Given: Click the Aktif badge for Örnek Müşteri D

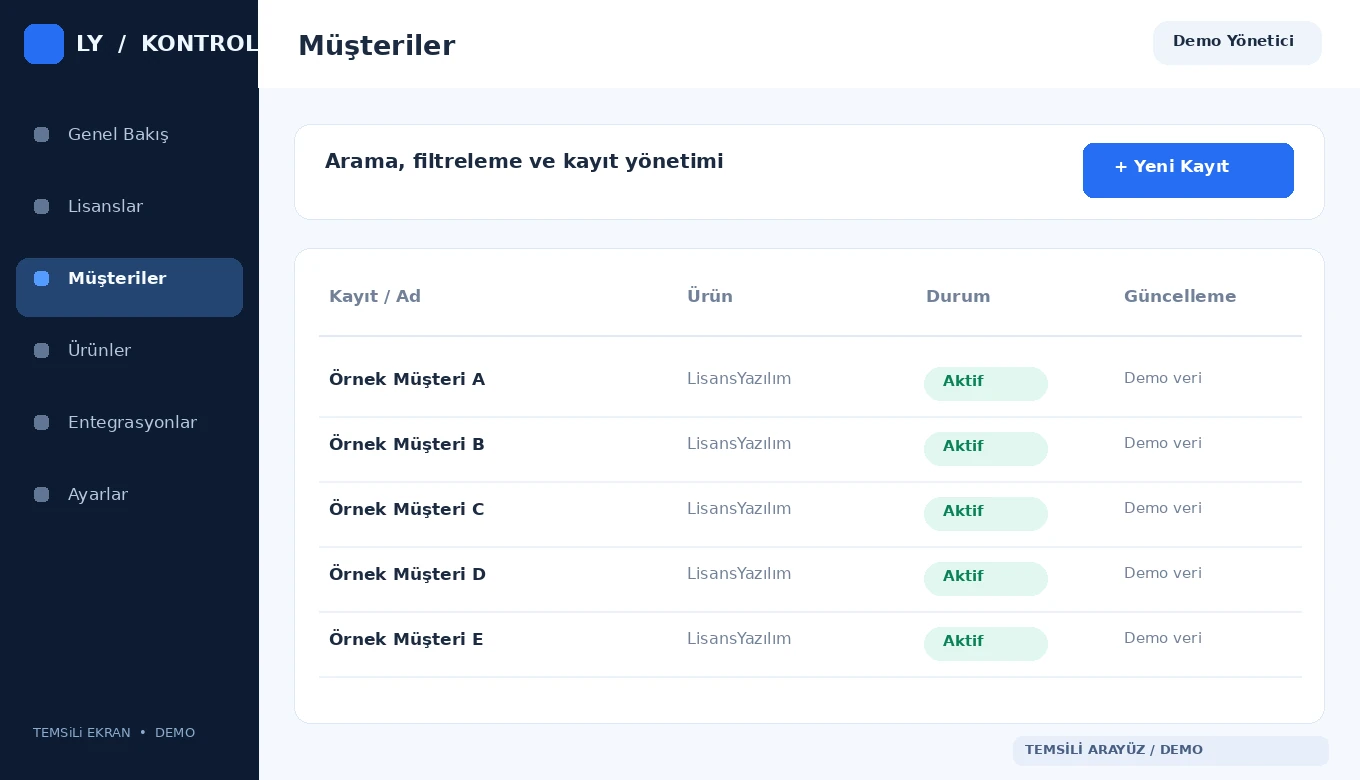Looking at the screenshot, I should (x=986, y=579).
